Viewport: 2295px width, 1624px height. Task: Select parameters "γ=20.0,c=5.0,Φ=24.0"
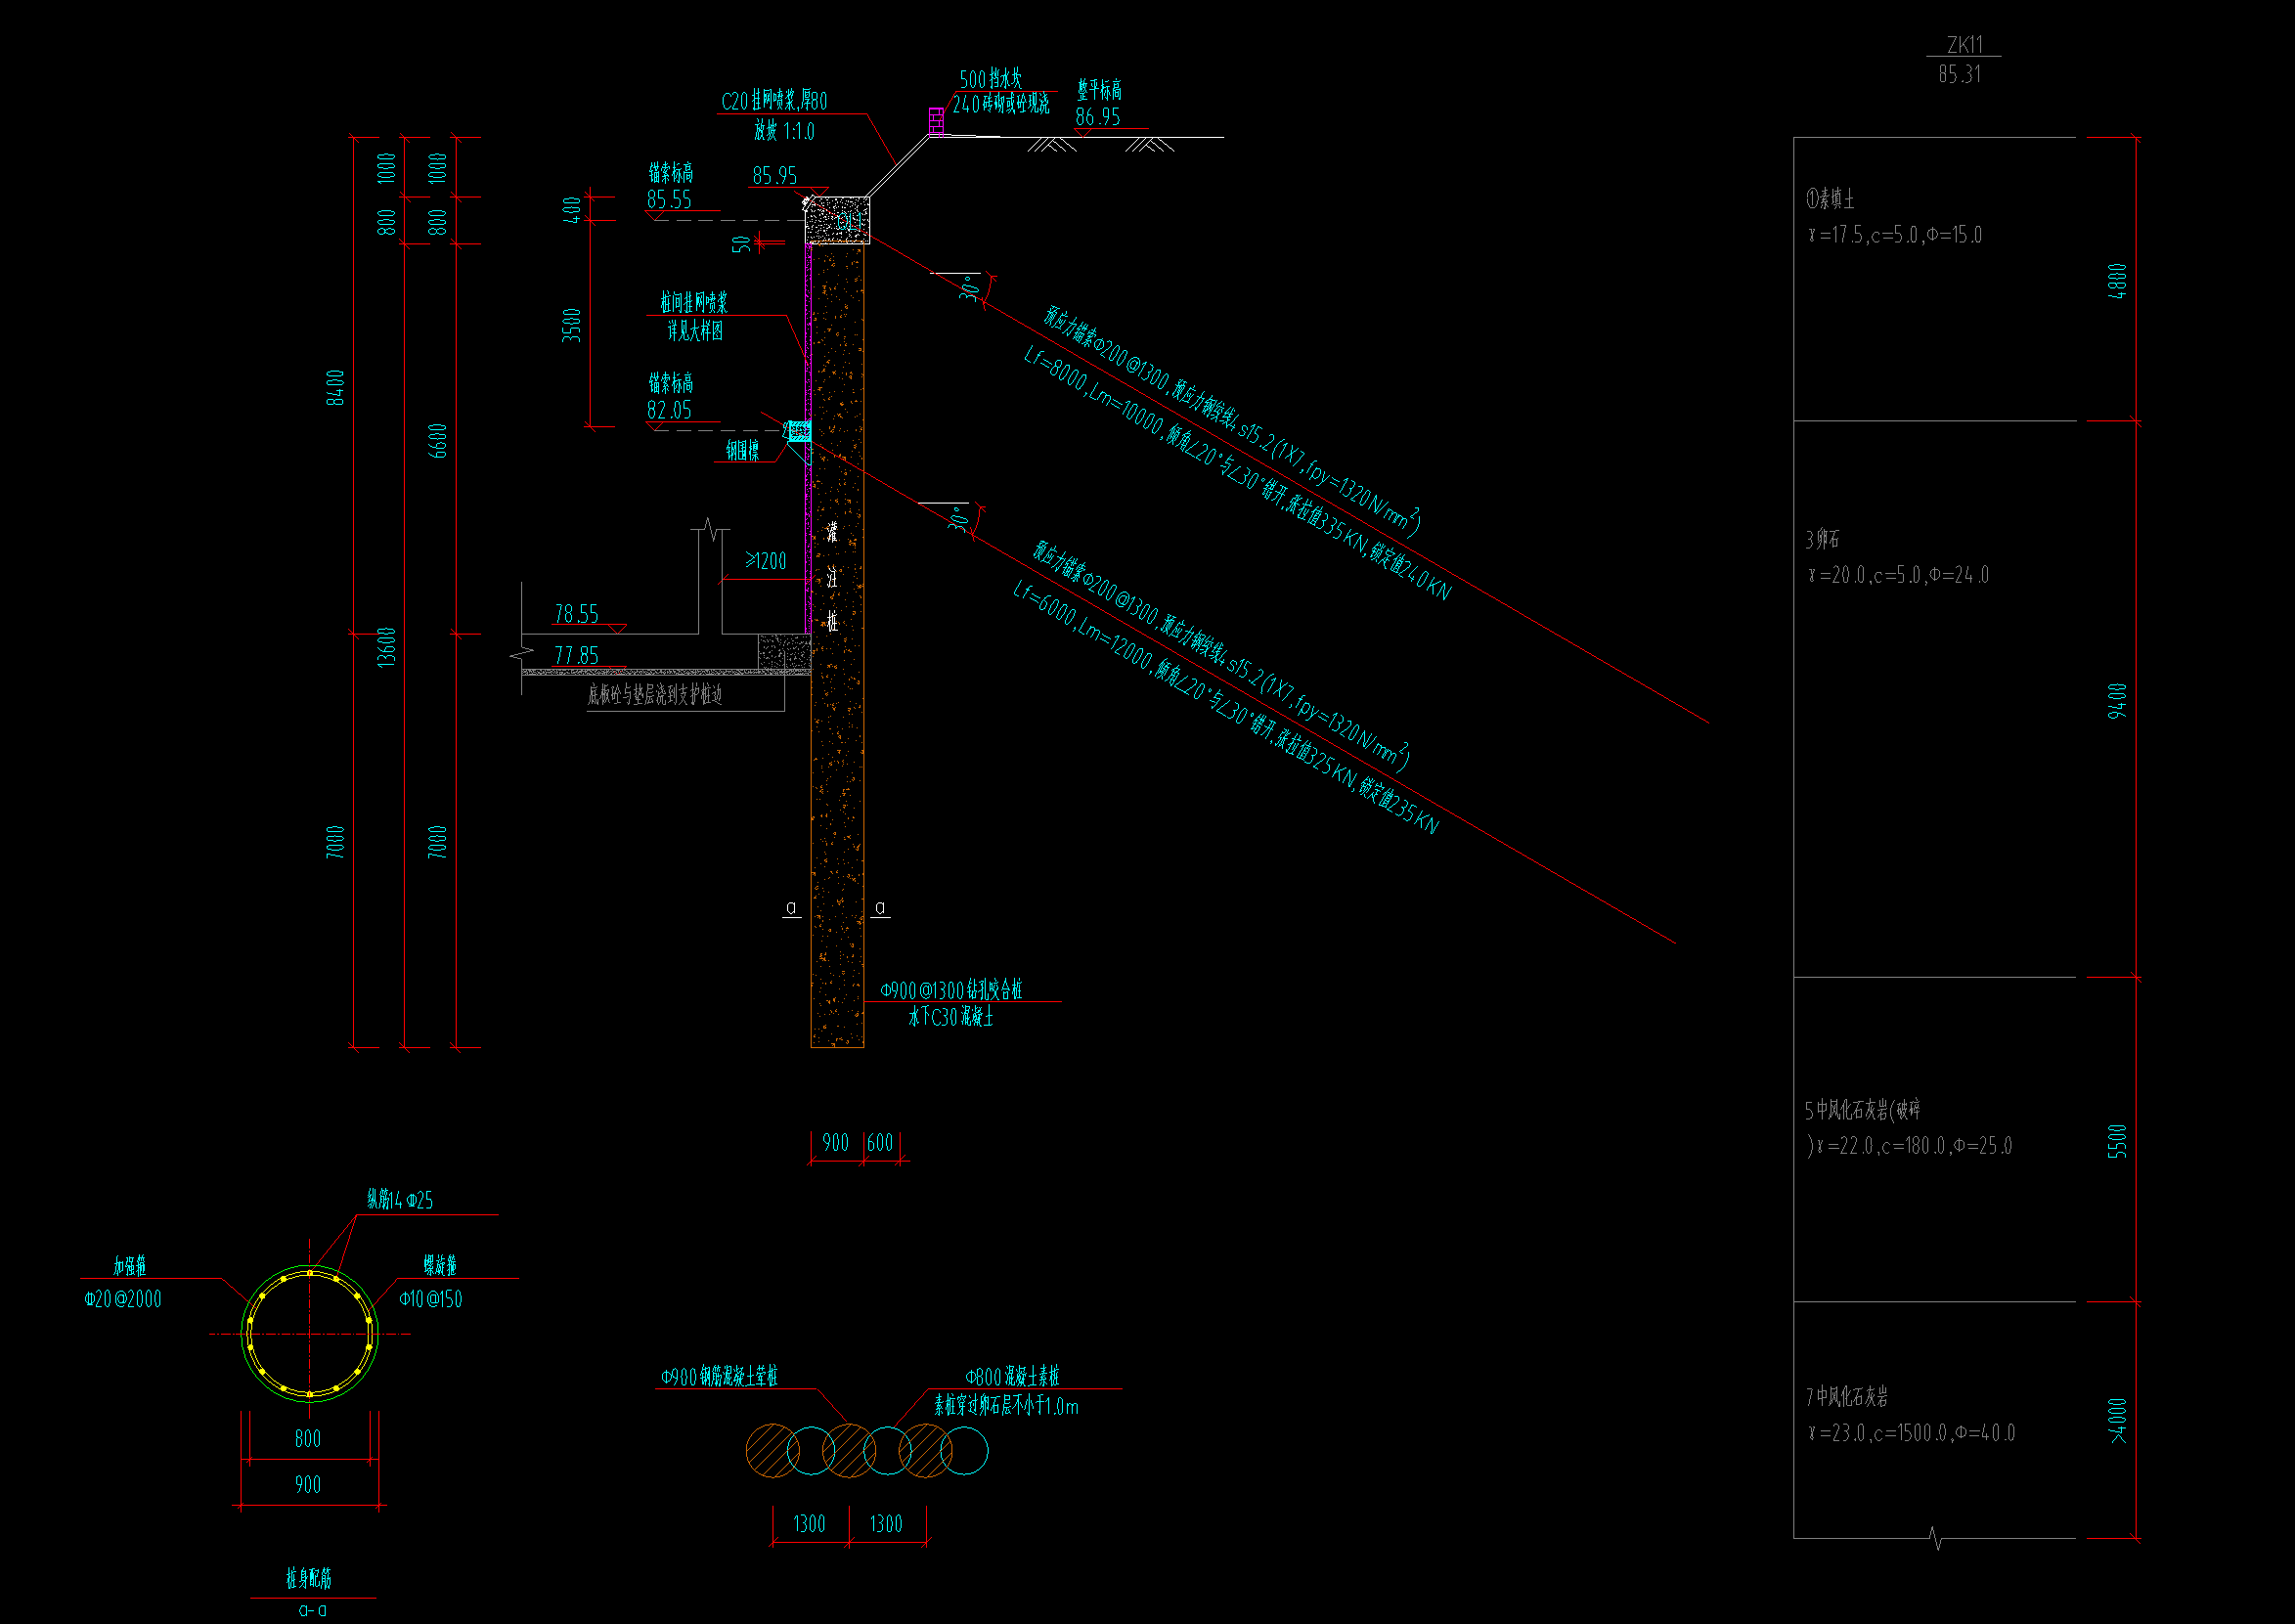(1898, 575)
